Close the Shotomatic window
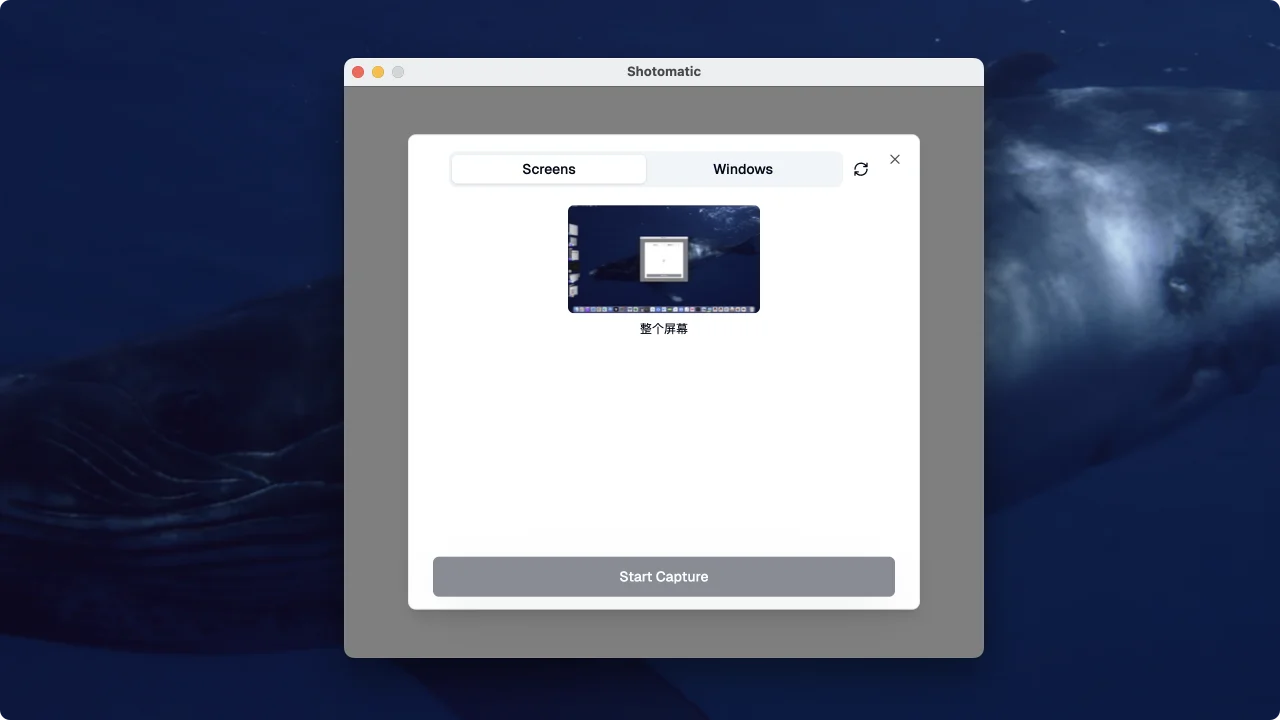 click(x=358, y=72)
